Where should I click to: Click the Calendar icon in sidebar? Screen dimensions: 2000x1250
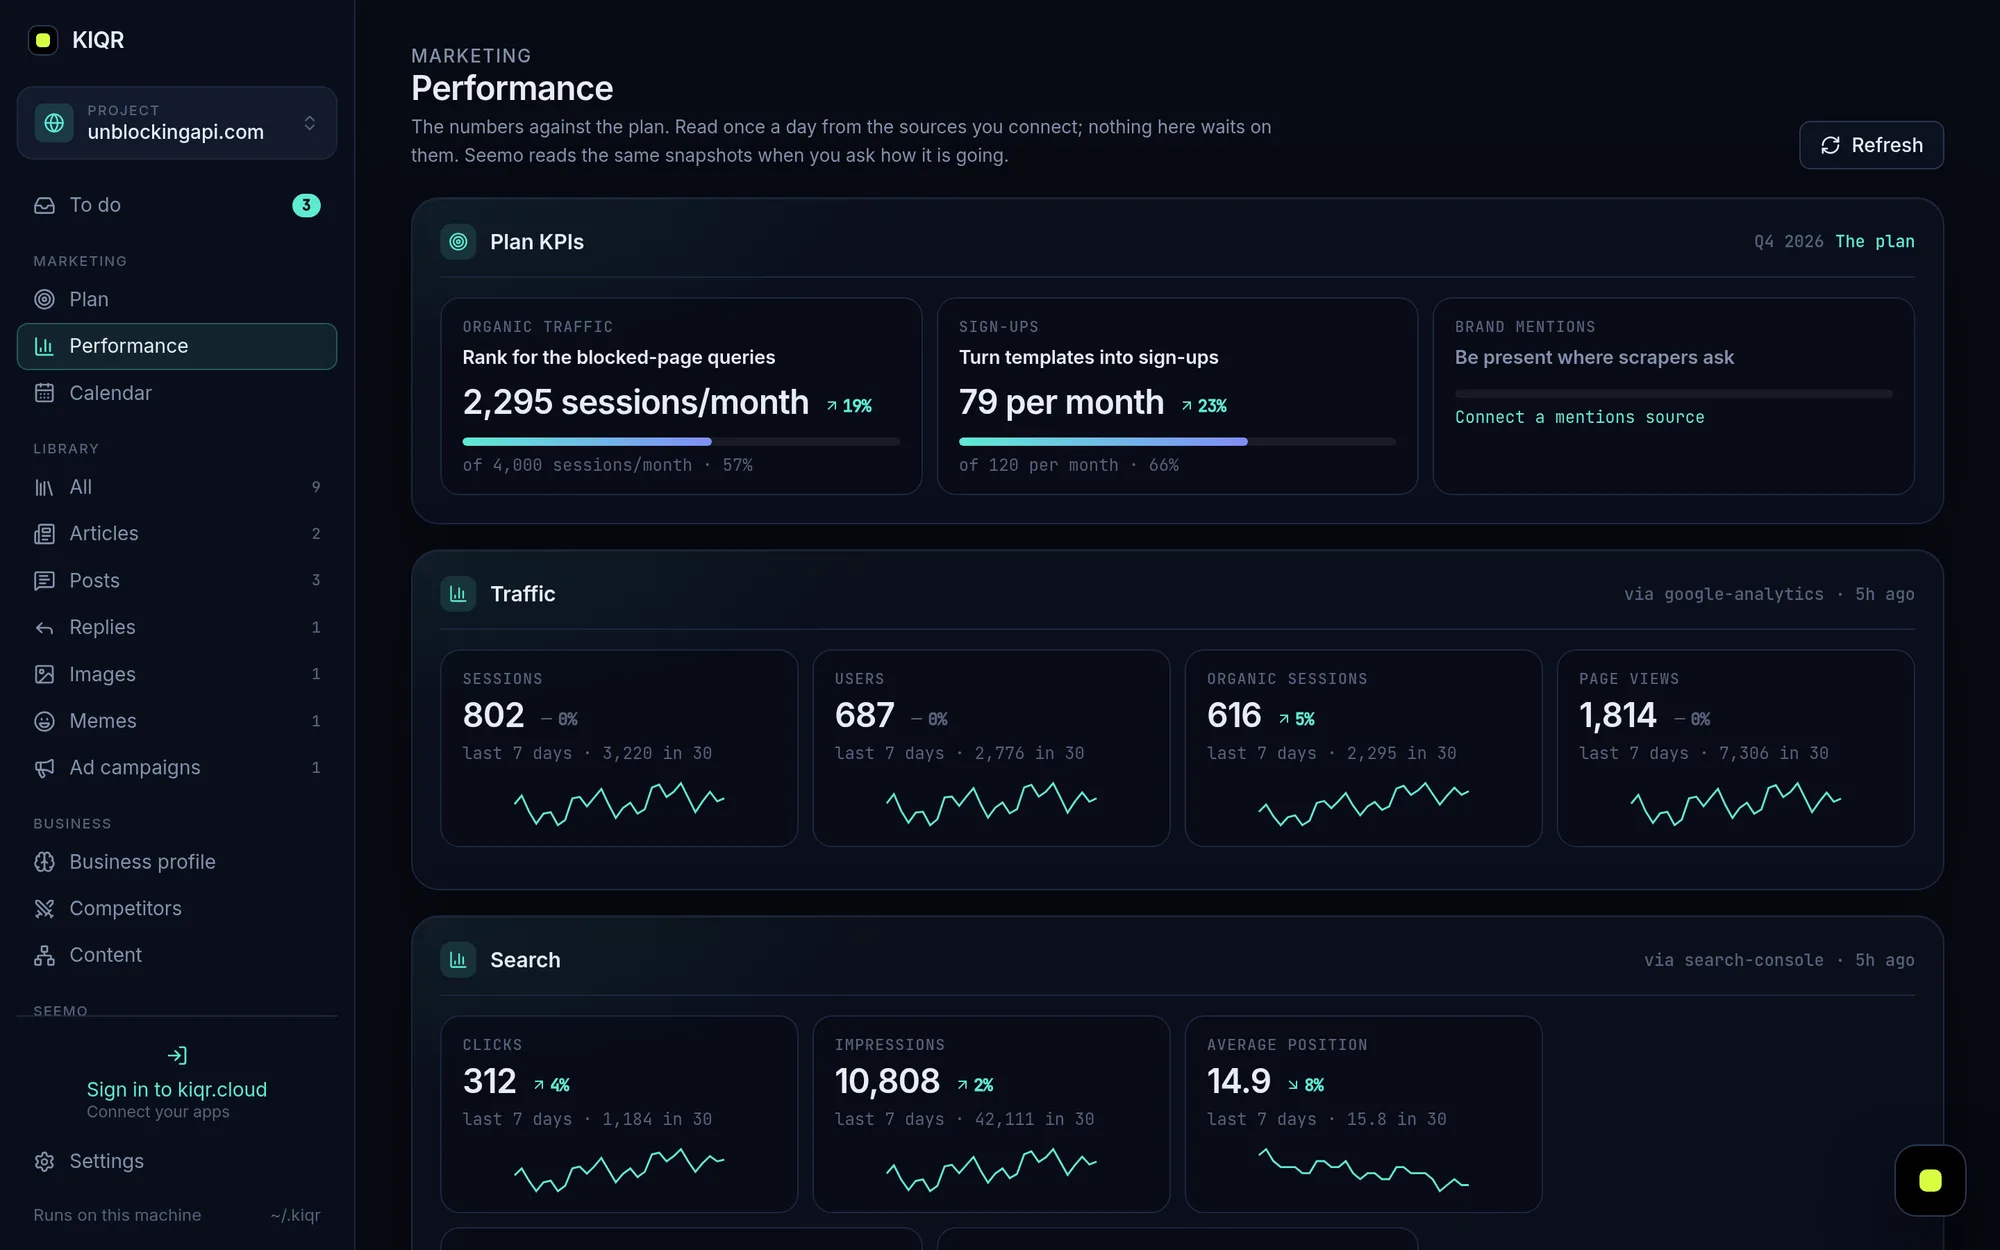(44, 393)
